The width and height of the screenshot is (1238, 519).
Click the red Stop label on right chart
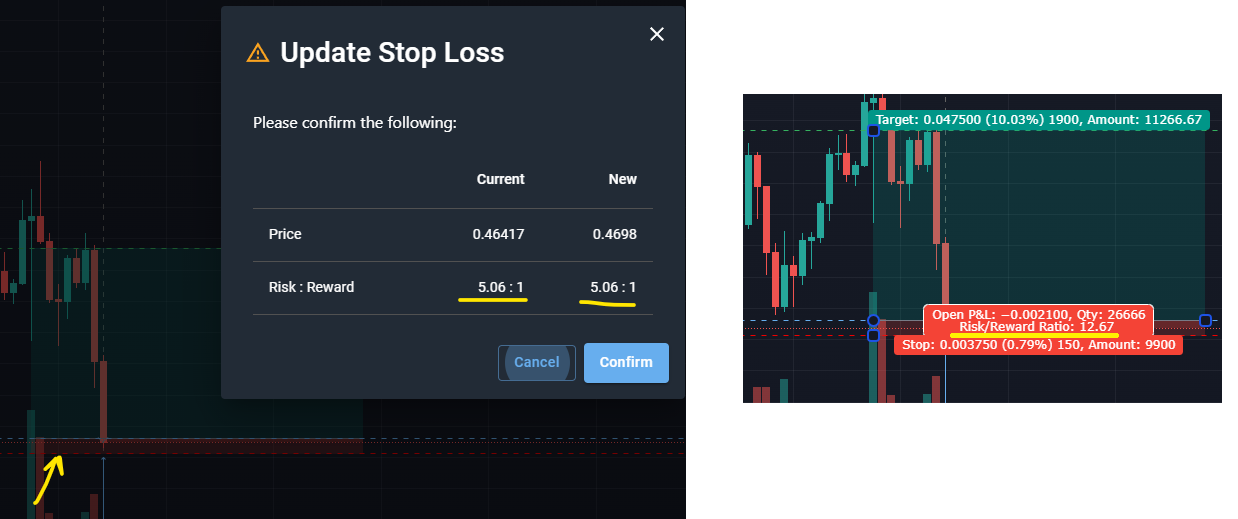coord(1039,344)
